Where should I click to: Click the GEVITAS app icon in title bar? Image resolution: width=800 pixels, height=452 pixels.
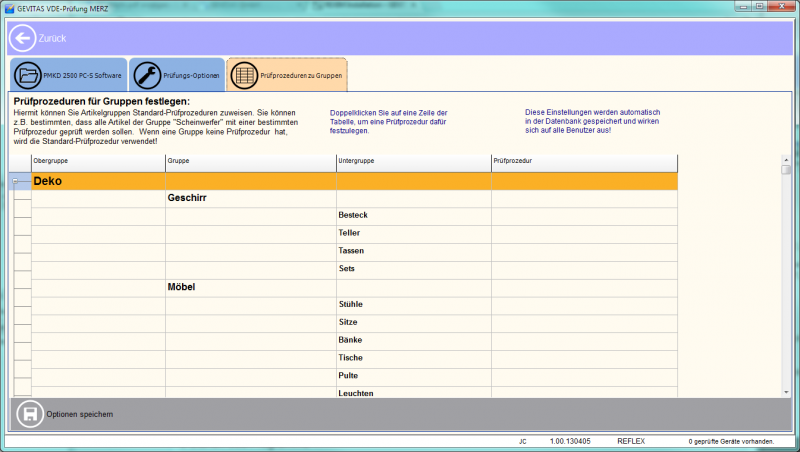tap(9, 8)
